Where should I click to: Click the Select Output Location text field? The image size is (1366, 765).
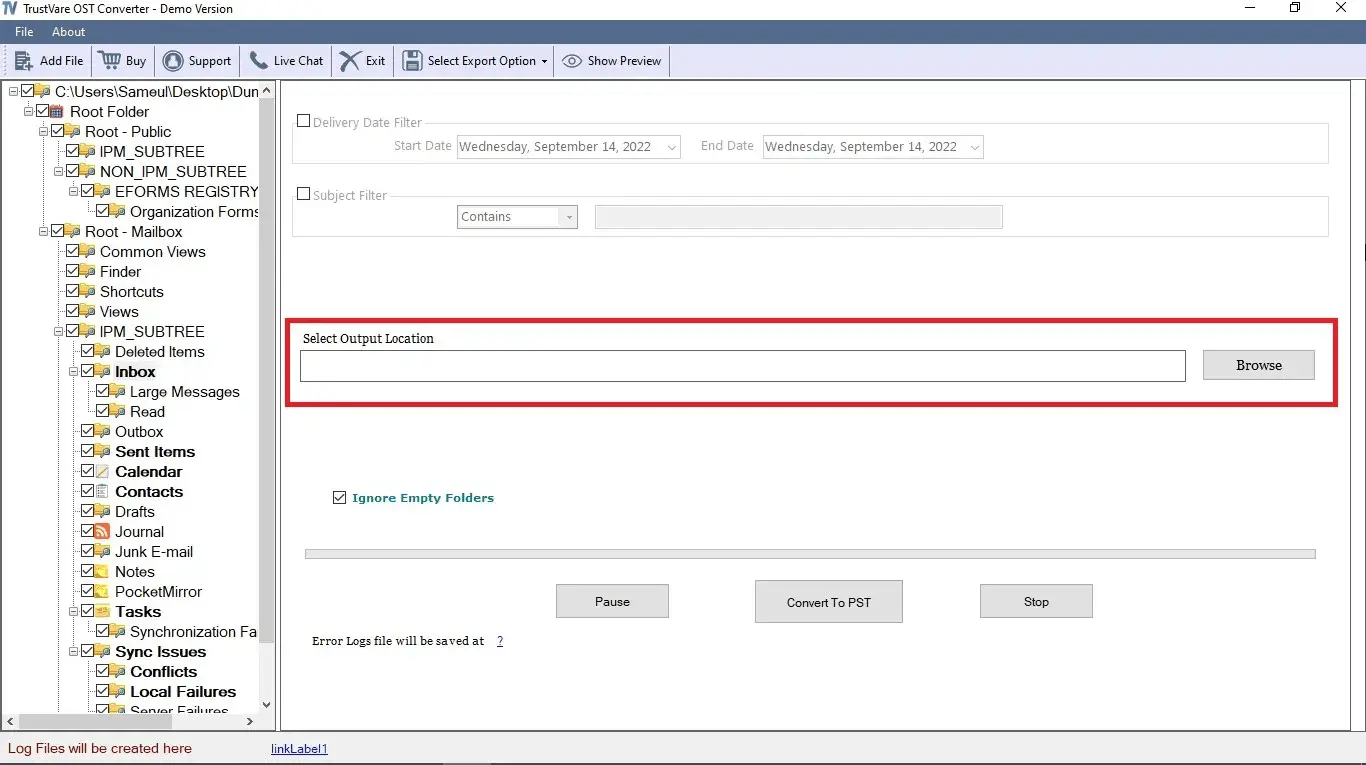(x=743, y=366)
